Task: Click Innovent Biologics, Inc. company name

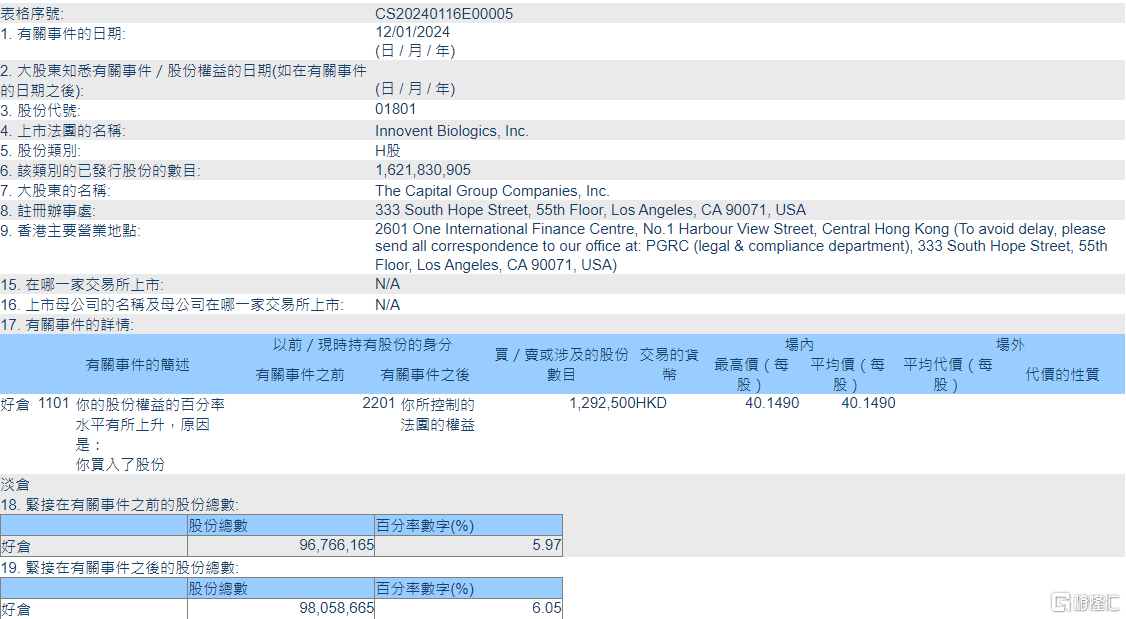Action: pos(452,131)
